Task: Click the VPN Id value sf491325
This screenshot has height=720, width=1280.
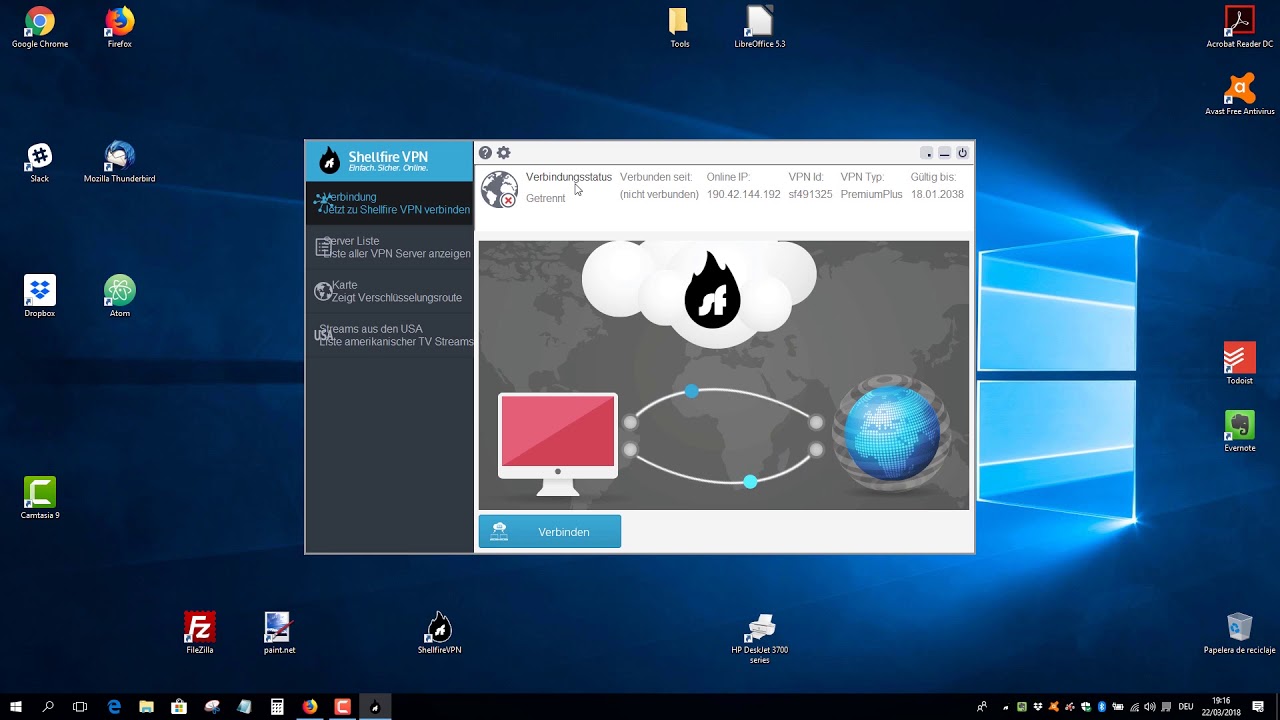Action: [810, 194]
